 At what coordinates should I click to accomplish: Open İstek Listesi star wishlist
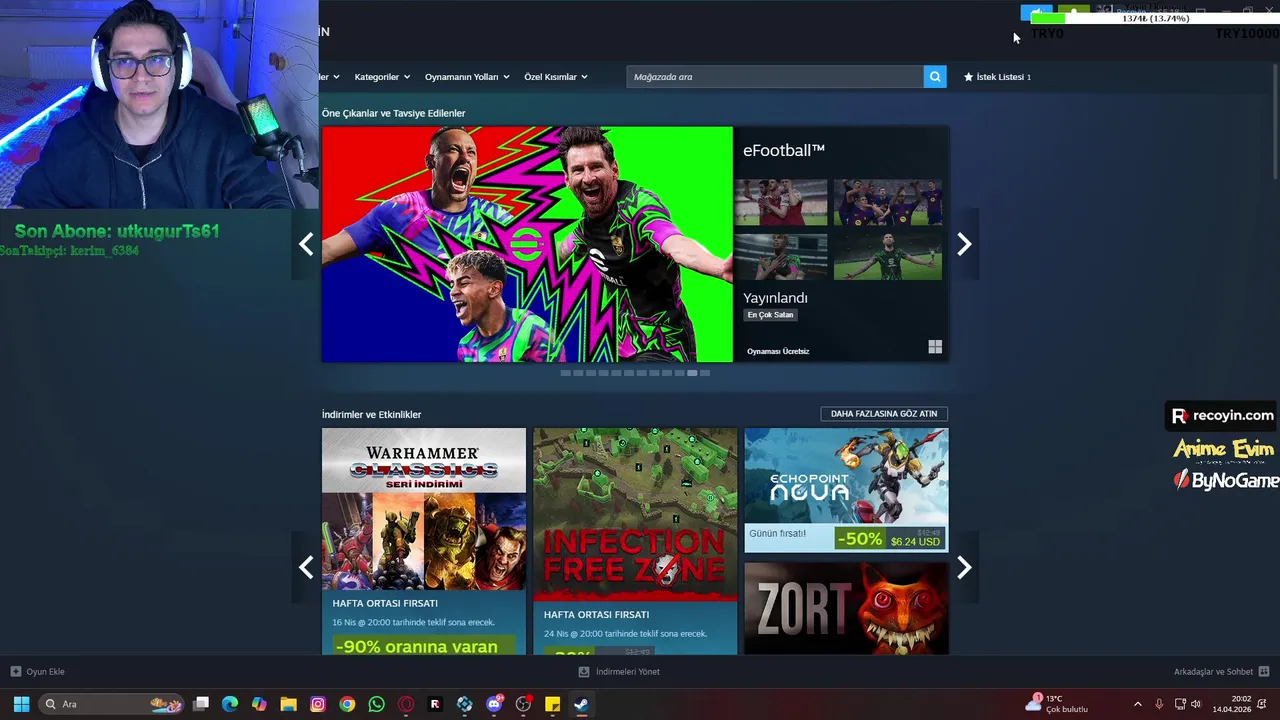coord(996,77)
